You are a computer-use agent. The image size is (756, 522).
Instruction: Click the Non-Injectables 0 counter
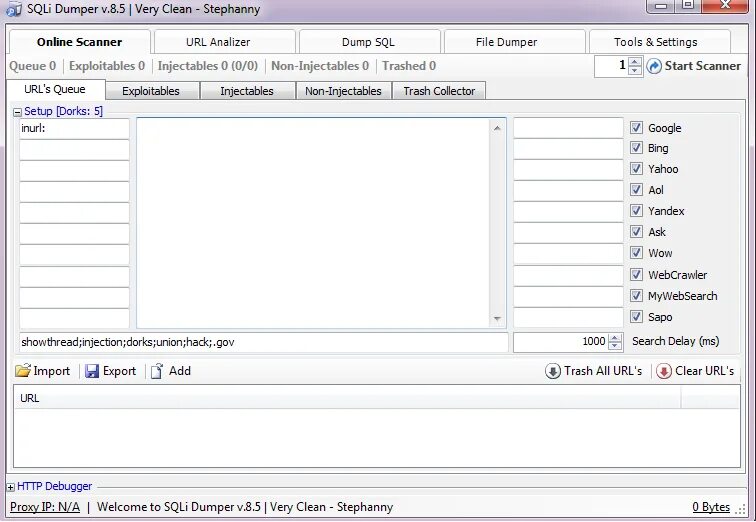pyautogui.click(x=320, y=66)
